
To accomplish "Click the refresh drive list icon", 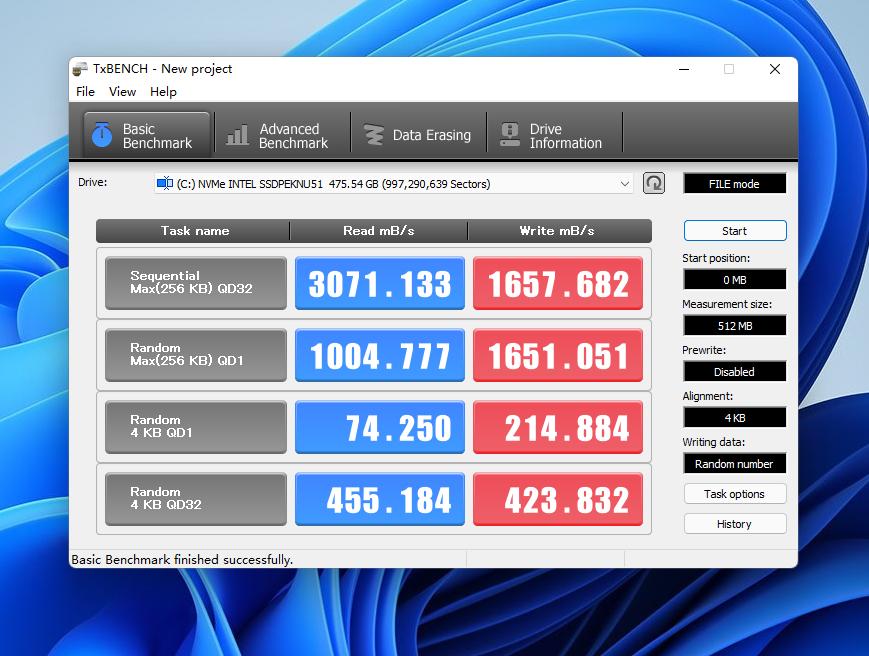I will coord(654,183).
